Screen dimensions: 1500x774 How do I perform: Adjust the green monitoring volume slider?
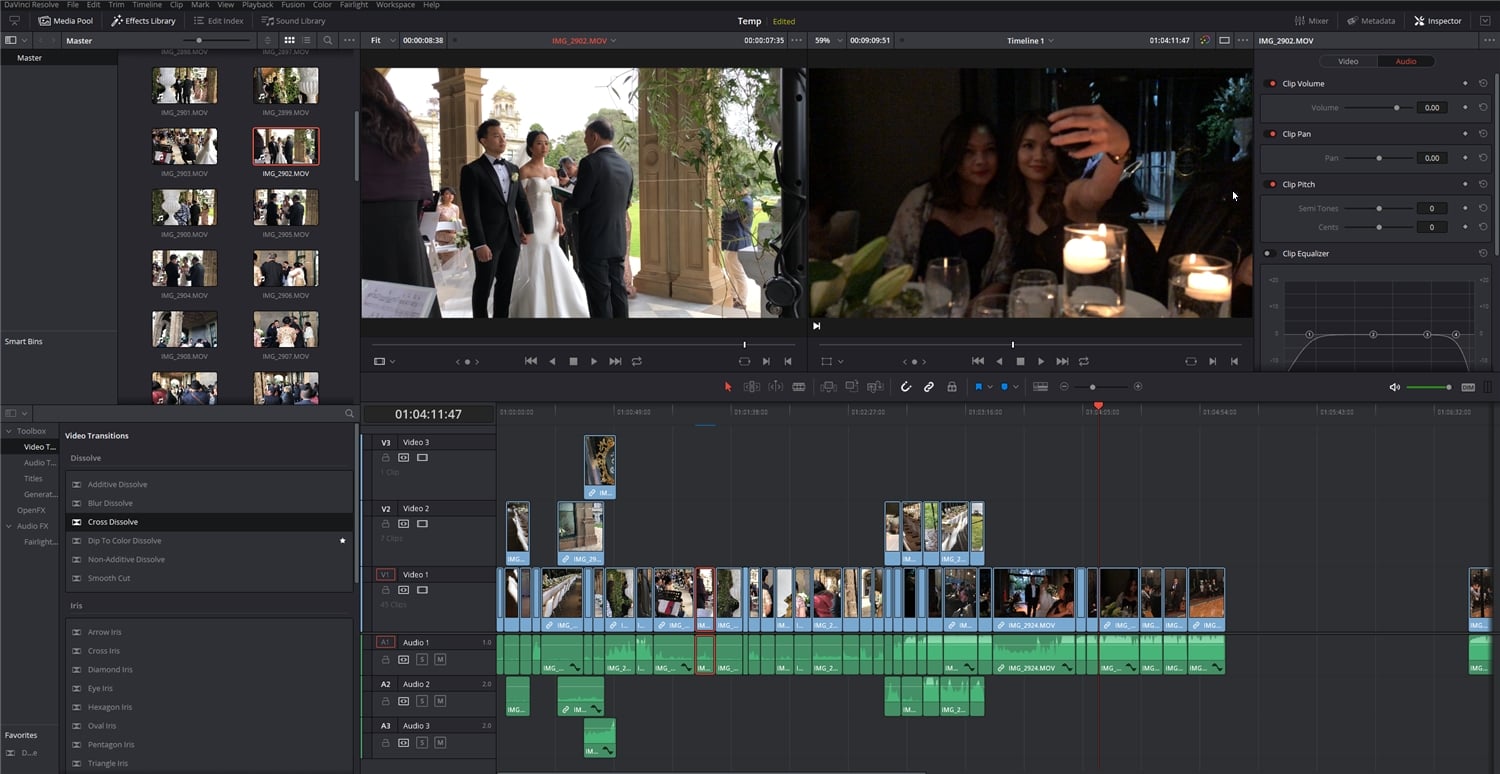(1429, 387)
